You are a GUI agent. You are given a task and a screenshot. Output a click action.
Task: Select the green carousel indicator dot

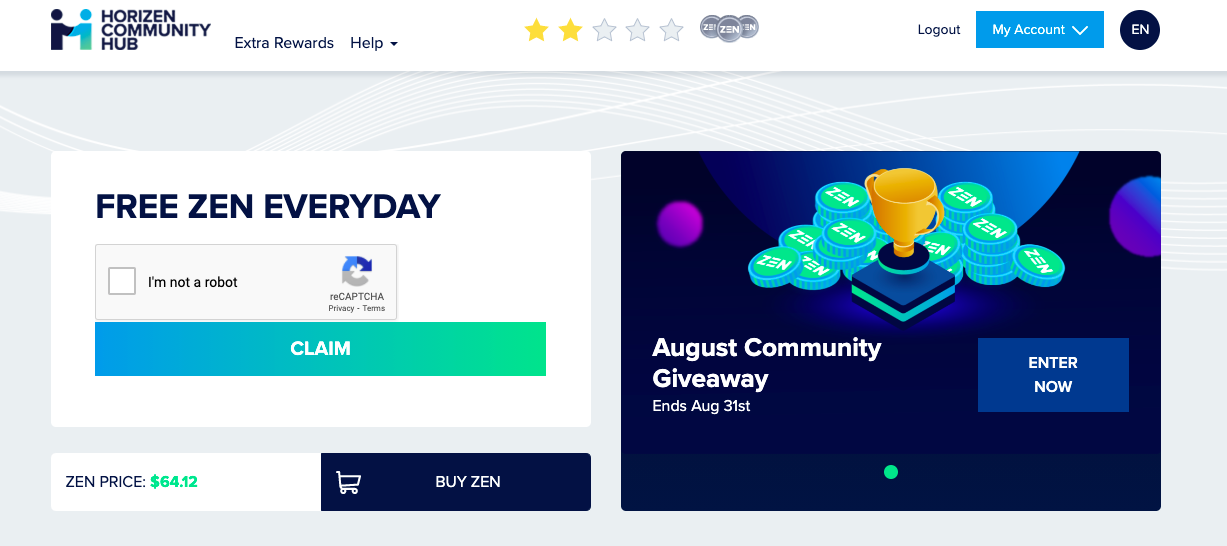tap(891, 472)
